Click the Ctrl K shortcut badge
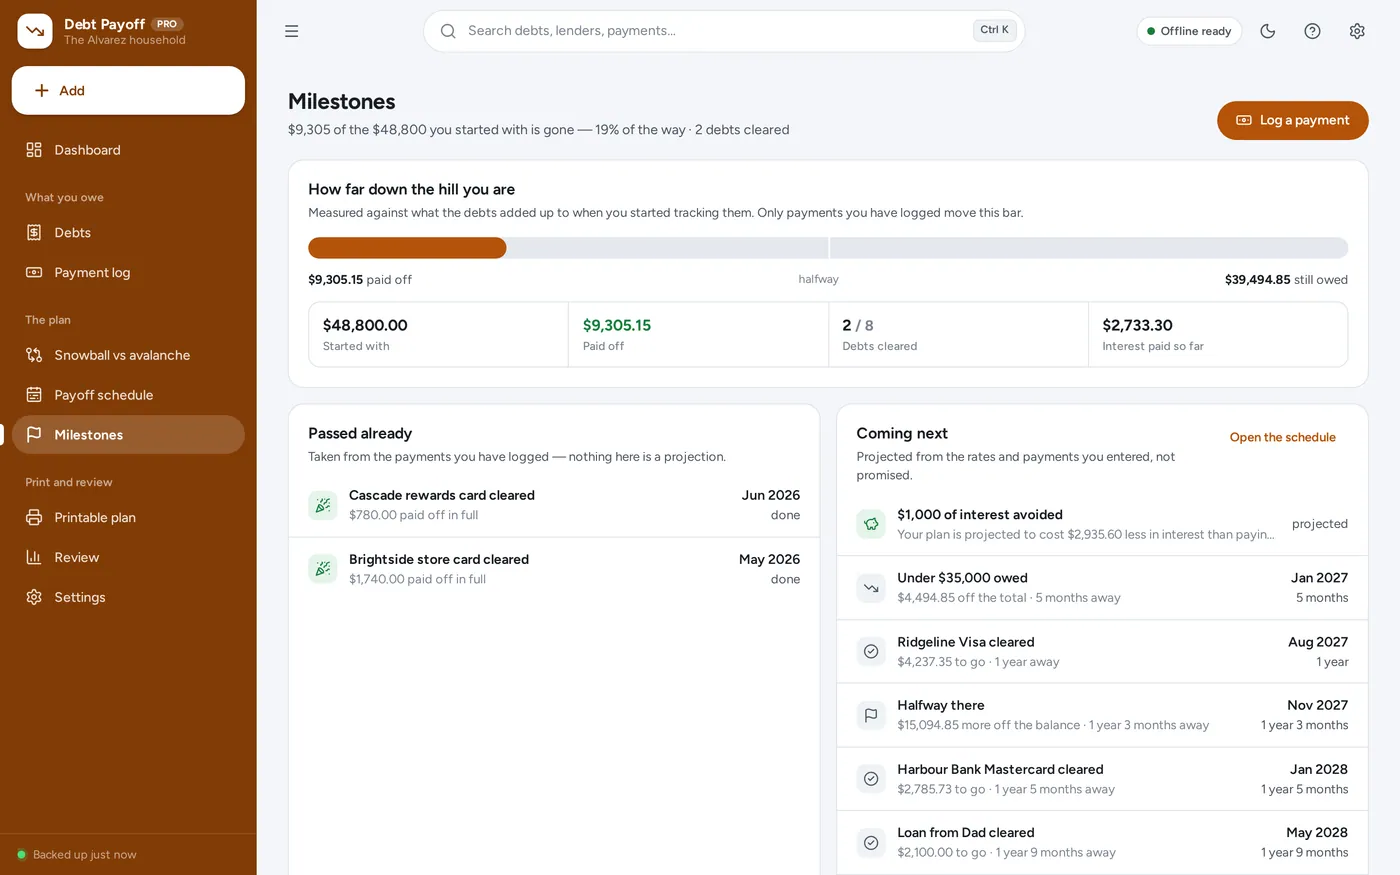1400x875 pixels. [994, 30]
